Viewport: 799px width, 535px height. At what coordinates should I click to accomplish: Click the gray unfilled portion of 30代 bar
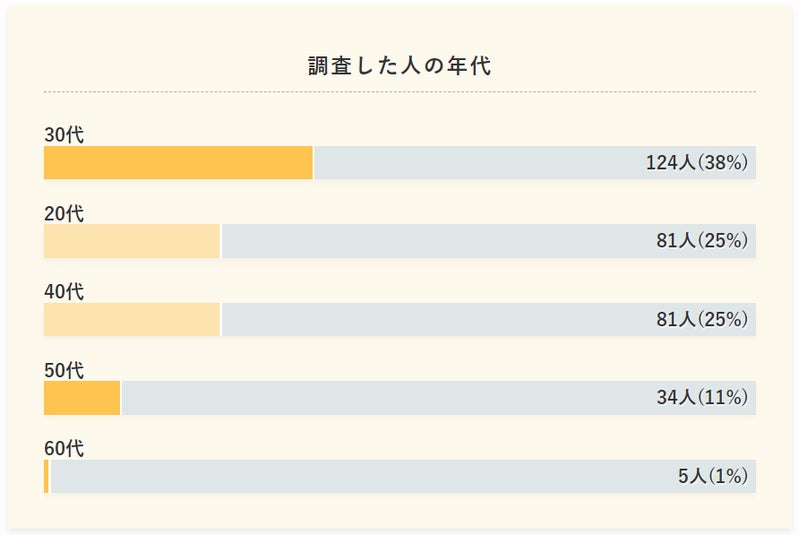pyautogui.click(x=470, y=162)
